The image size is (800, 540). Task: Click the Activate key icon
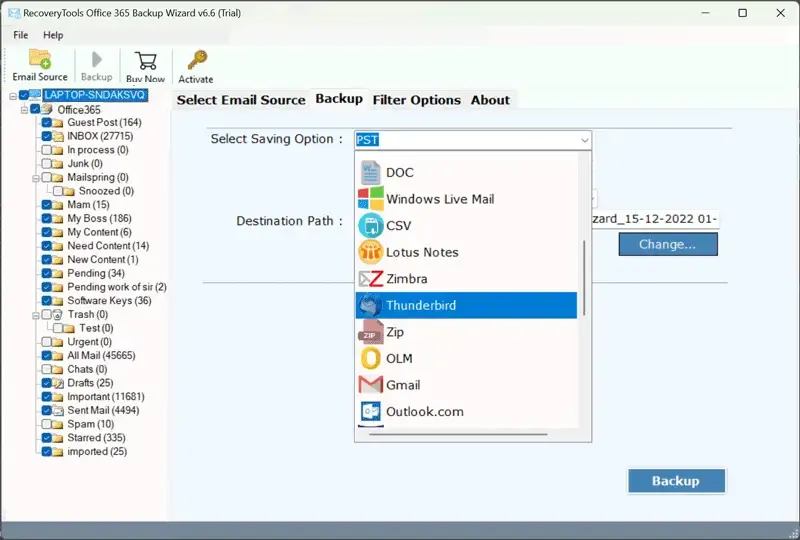coord(196,63)
